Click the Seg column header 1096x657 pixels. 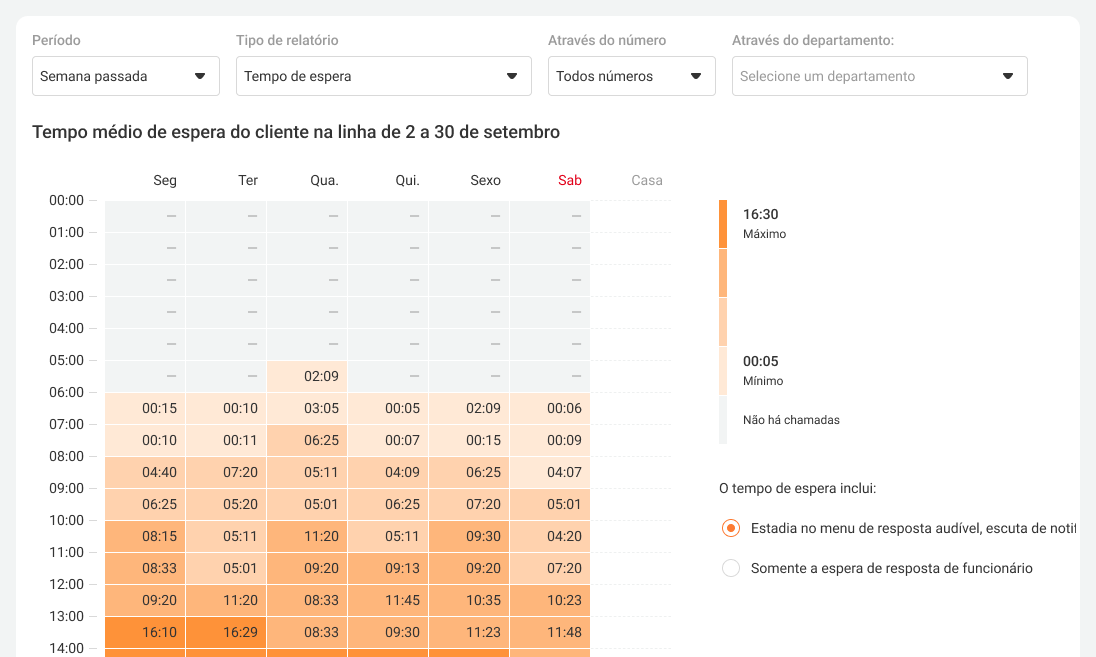tap(165, 181)
